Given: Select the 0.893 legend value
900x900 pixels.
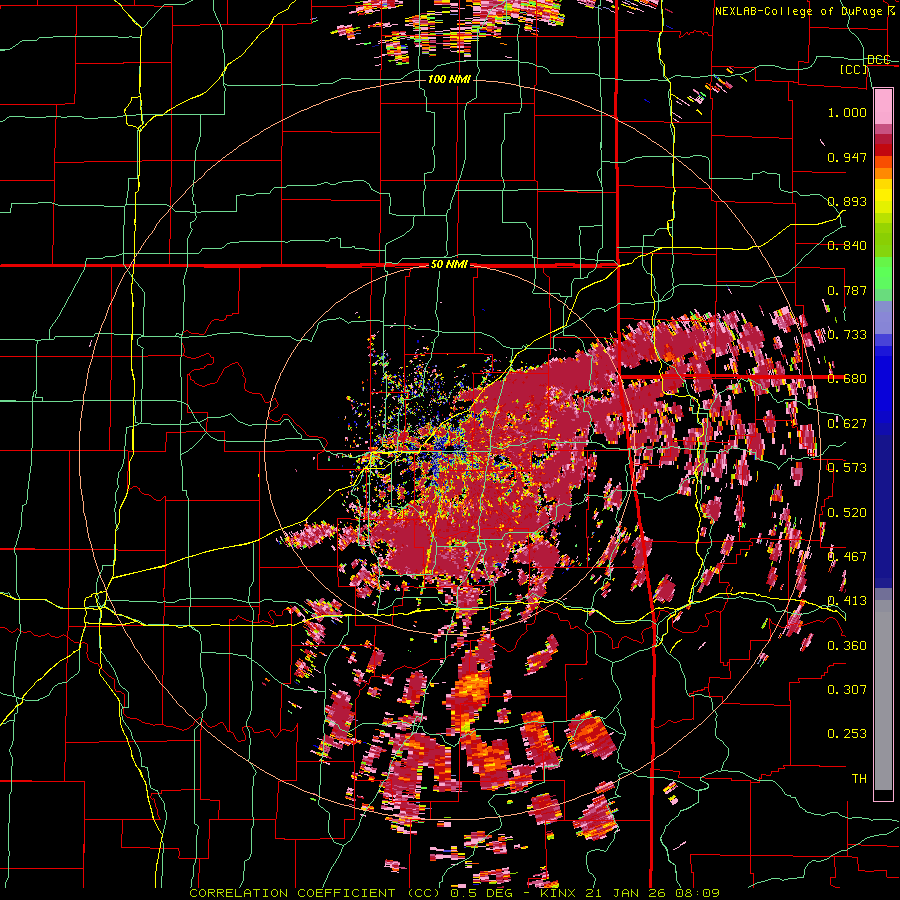Looking at the screenshot, I should (x=847, y=201).
